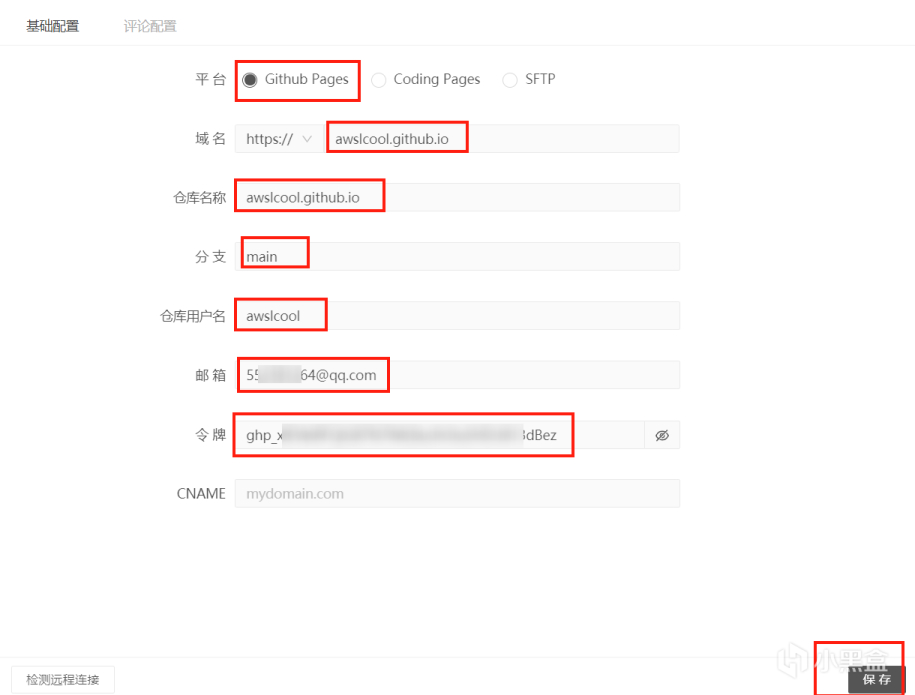Open the 评论配置 tab
The image size is (915, 695).
150,26
